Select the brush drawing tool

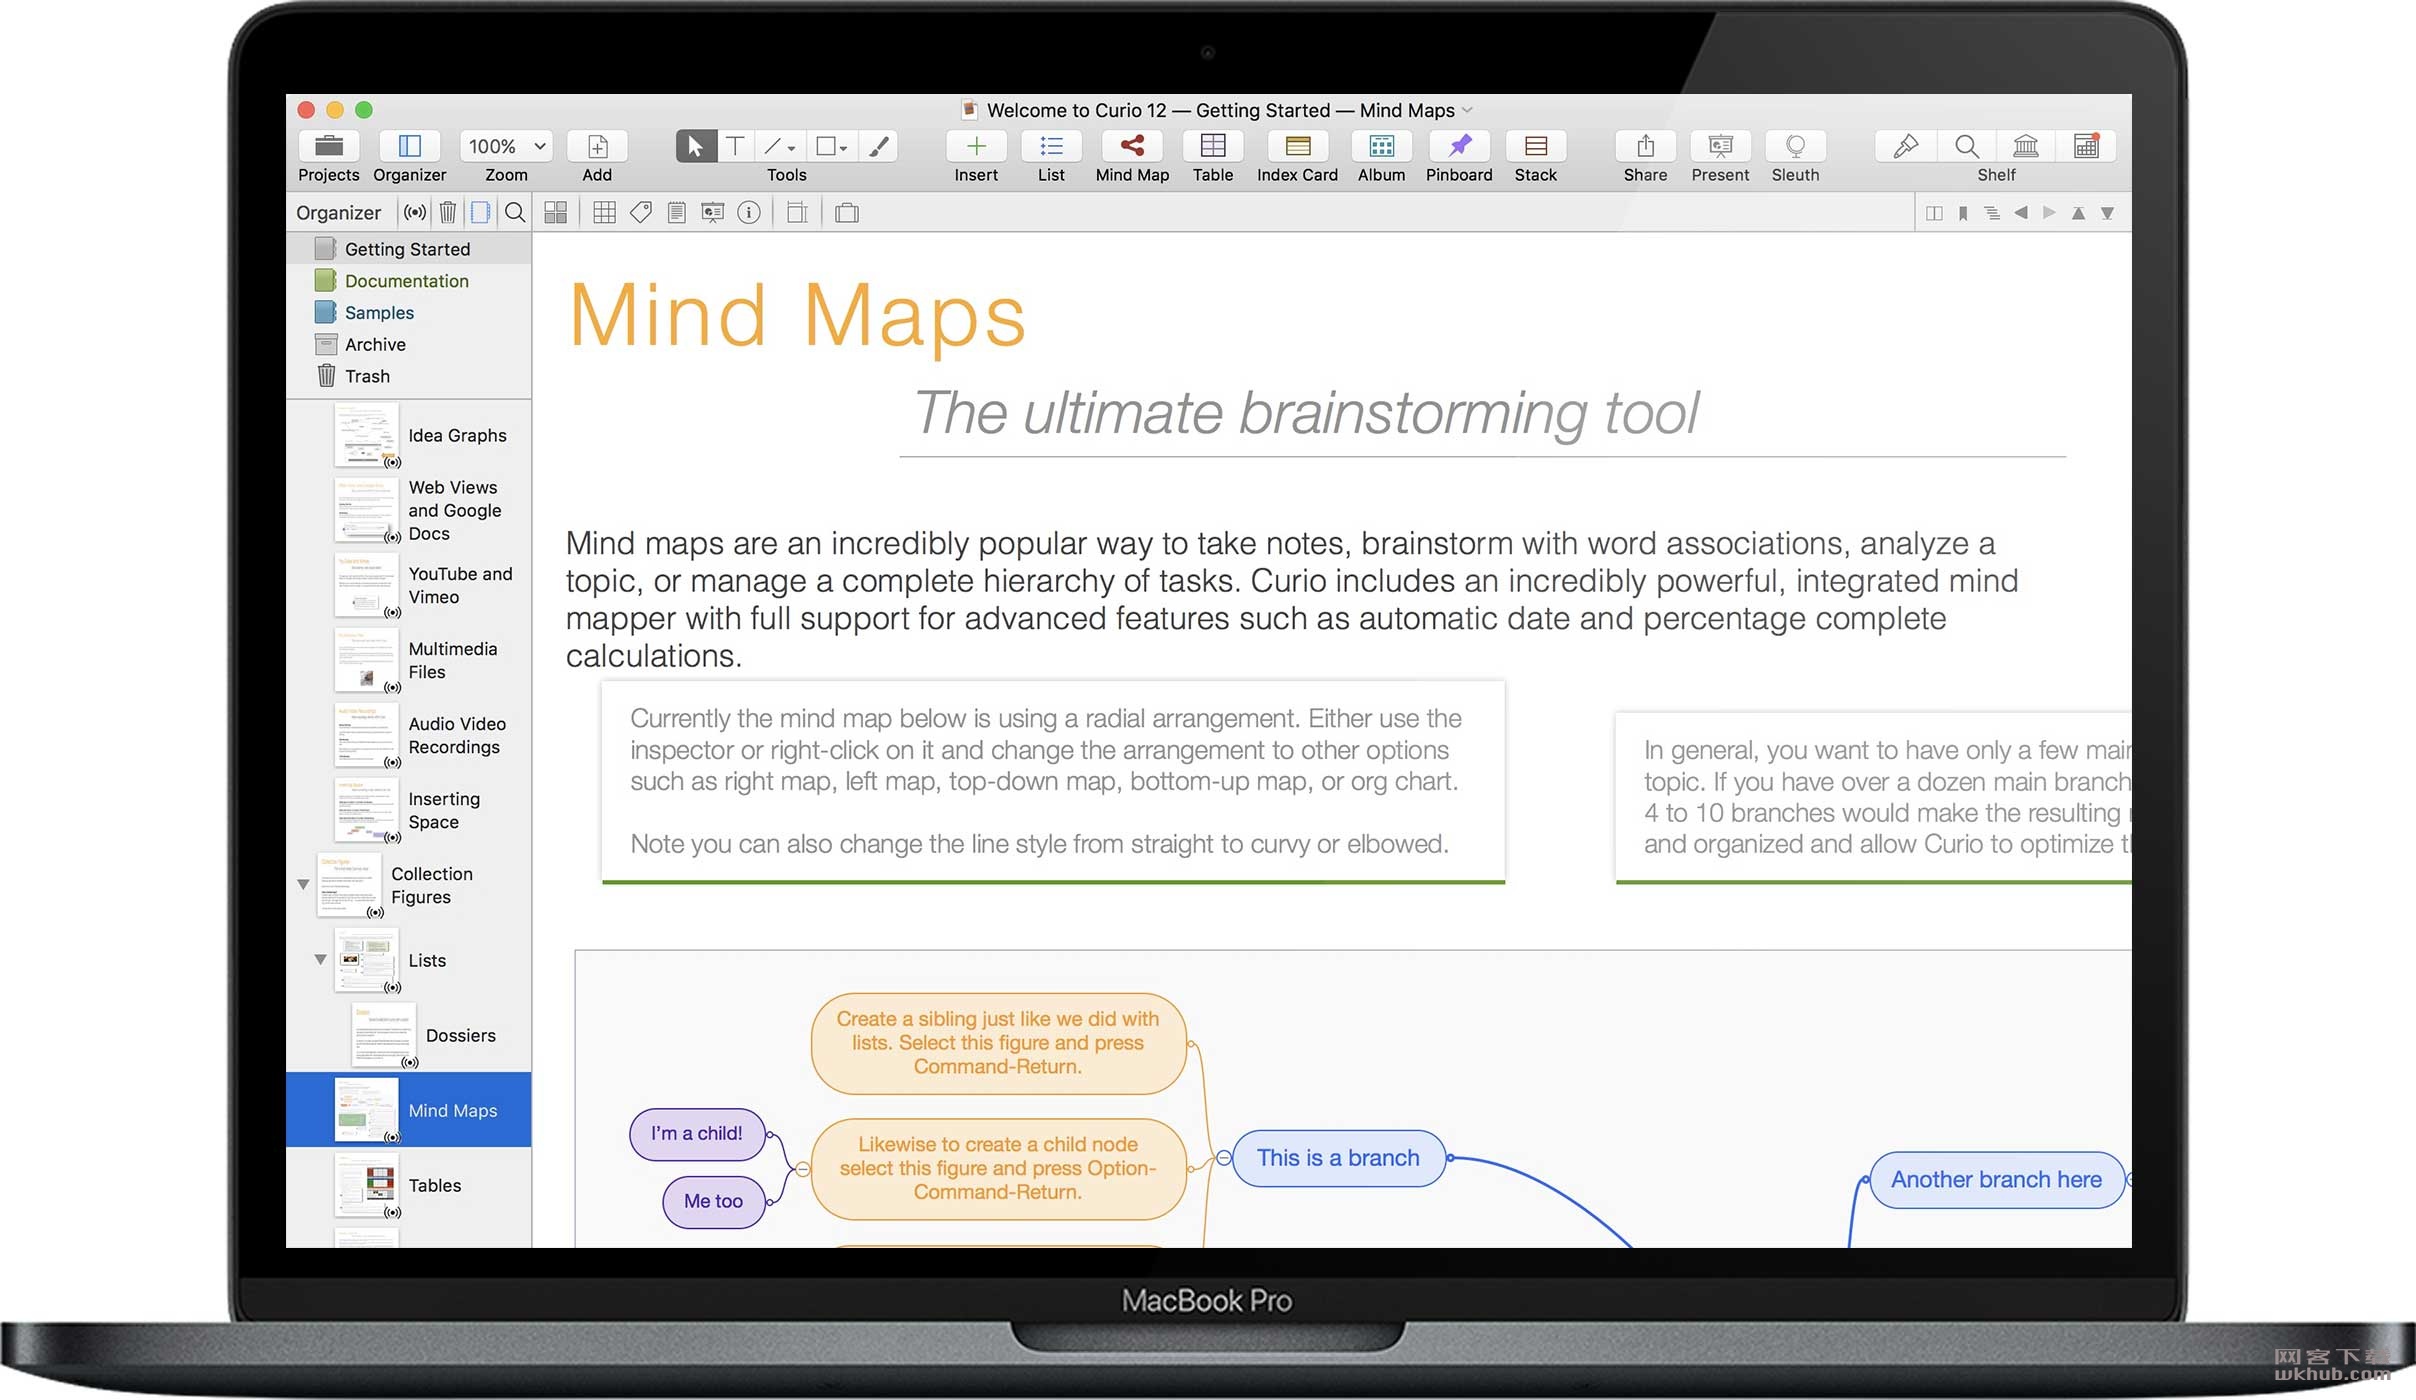[878, 146]
